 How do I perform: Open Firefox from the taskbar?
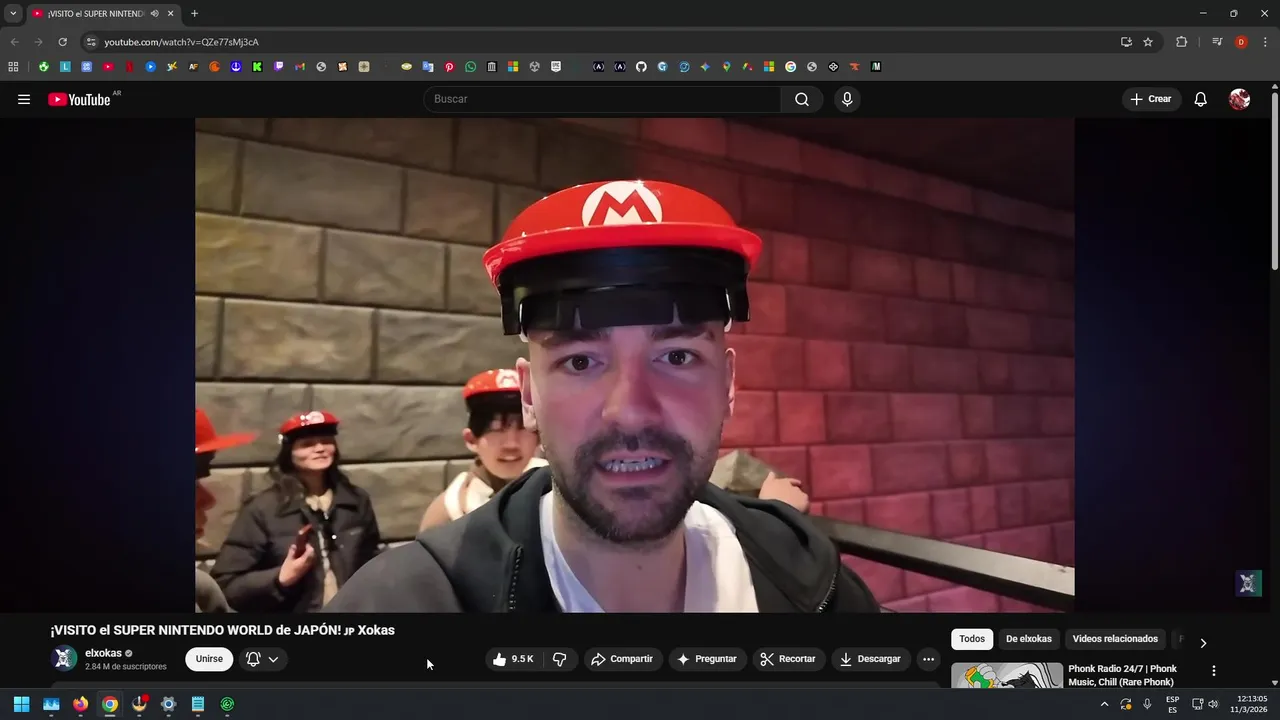(x=80, y=704)
